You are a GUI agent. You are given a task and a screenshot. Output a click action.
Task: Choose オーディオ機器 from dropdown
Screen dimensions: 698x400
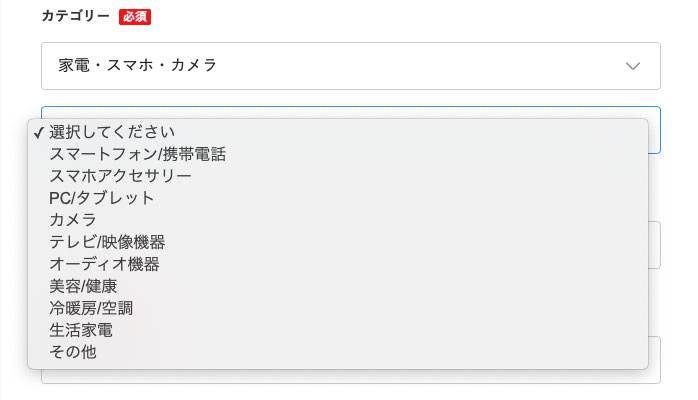click(337, 264)
